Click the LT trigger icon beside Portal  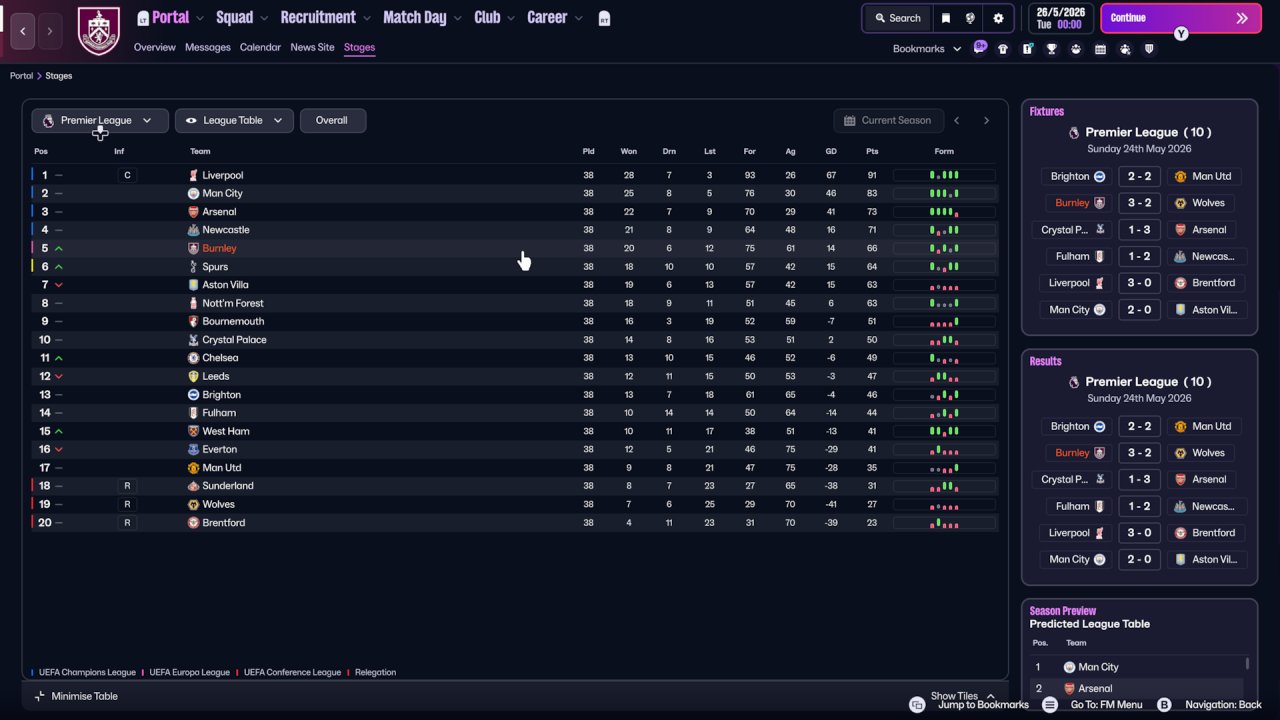click(x=143, y=18)
